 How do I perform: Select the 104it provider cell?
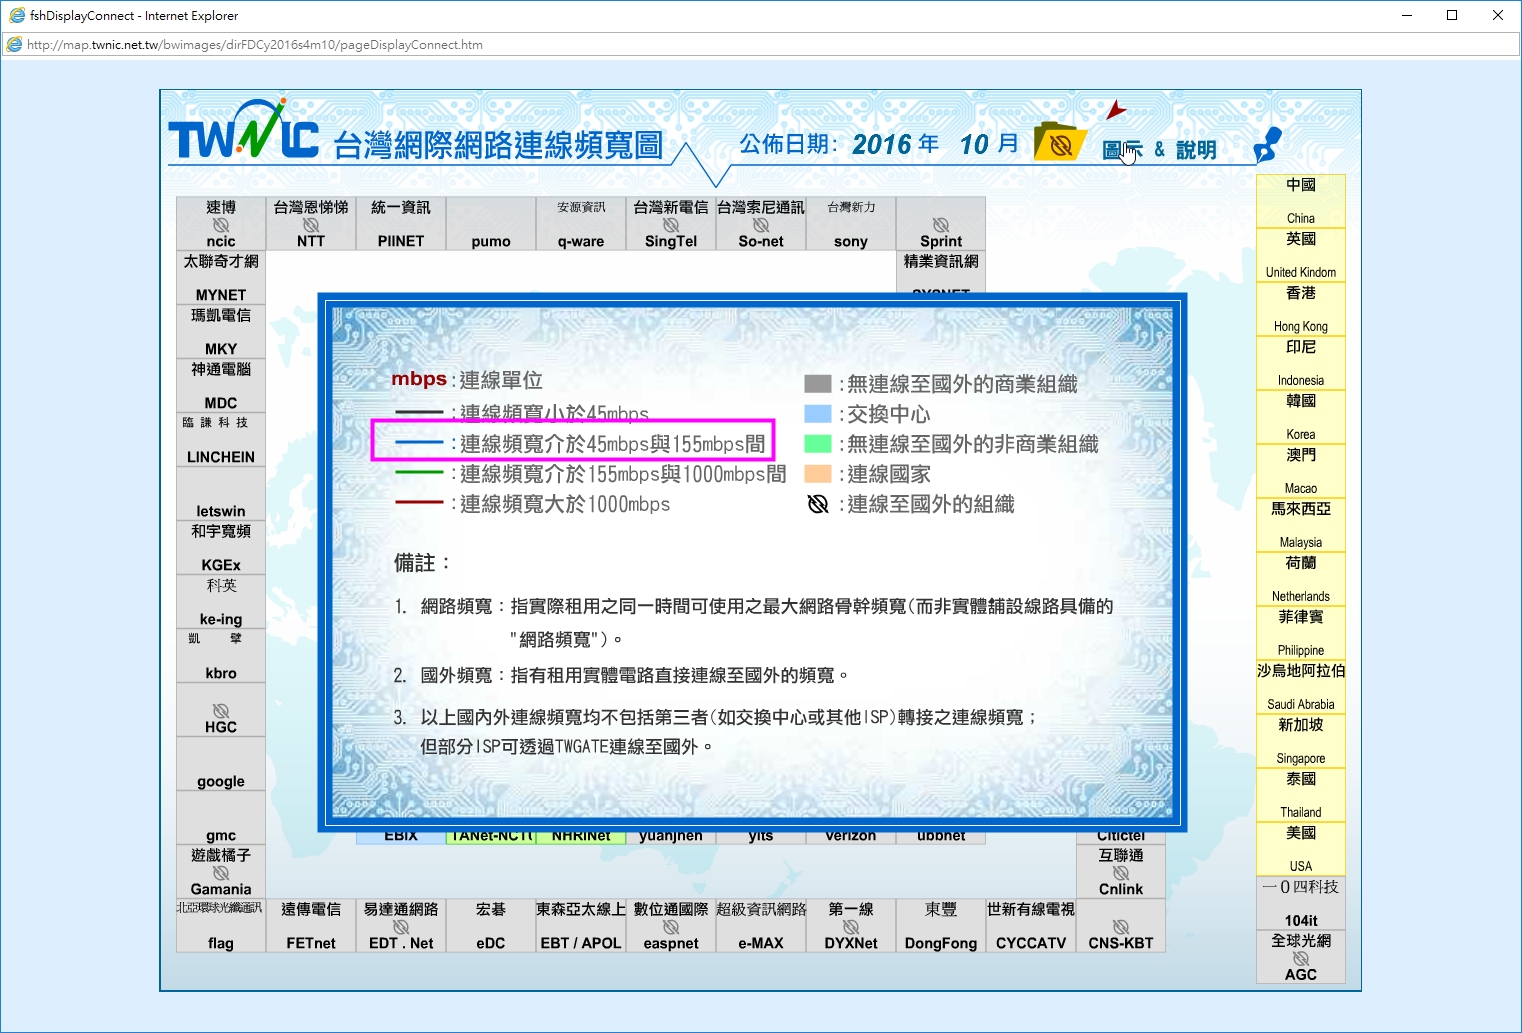[1301, 903]
